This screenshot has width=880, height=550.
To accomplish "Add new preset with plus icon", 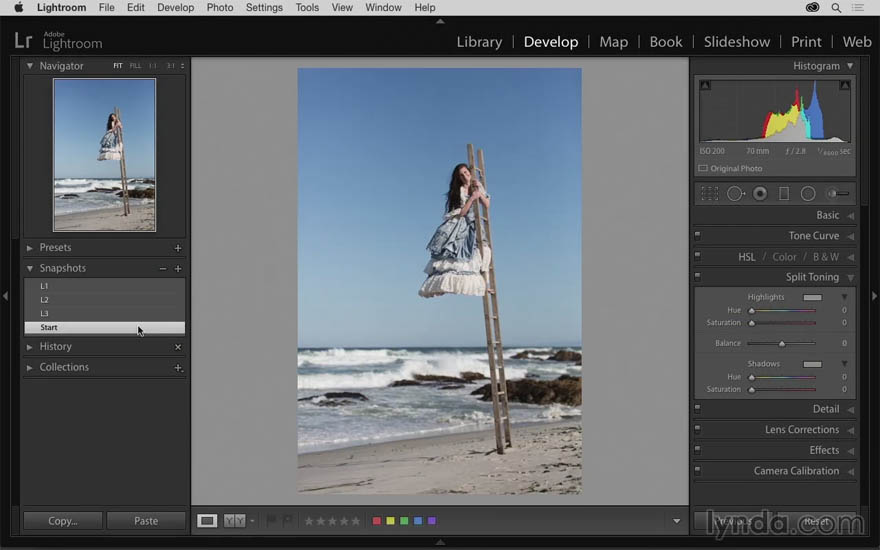I will point(178,248).
